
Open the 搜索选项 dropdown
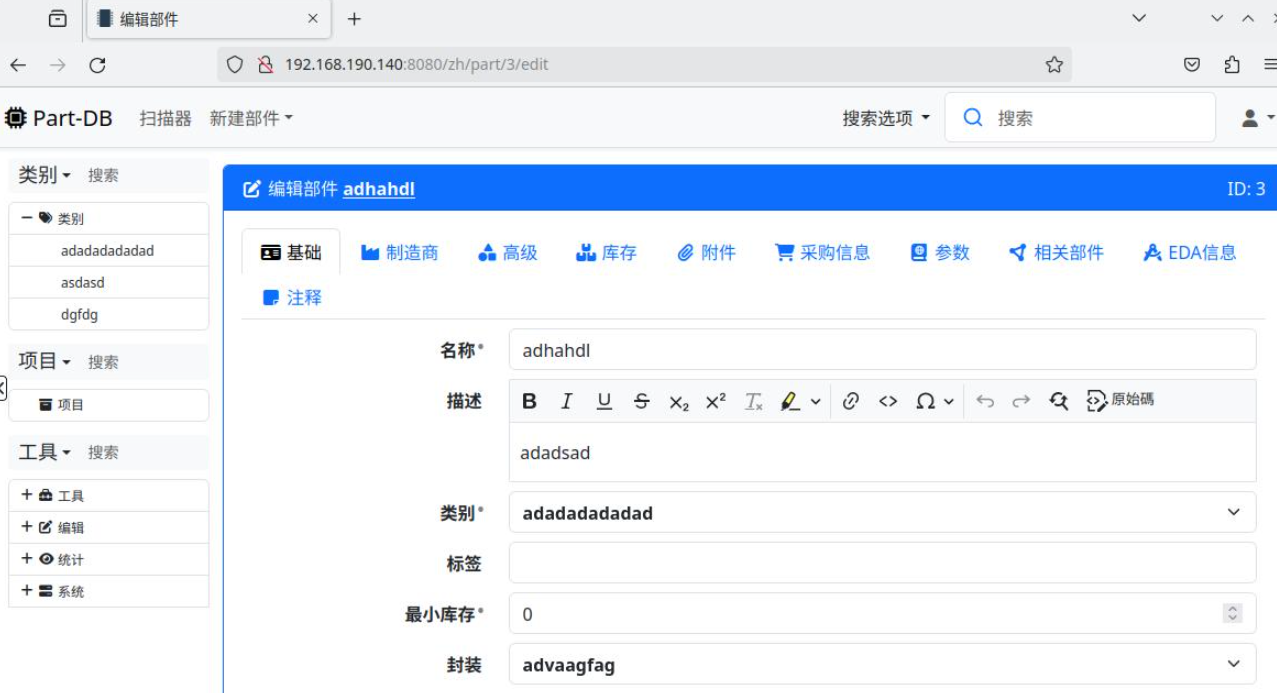pyautogui.click(x=886, y=118)
